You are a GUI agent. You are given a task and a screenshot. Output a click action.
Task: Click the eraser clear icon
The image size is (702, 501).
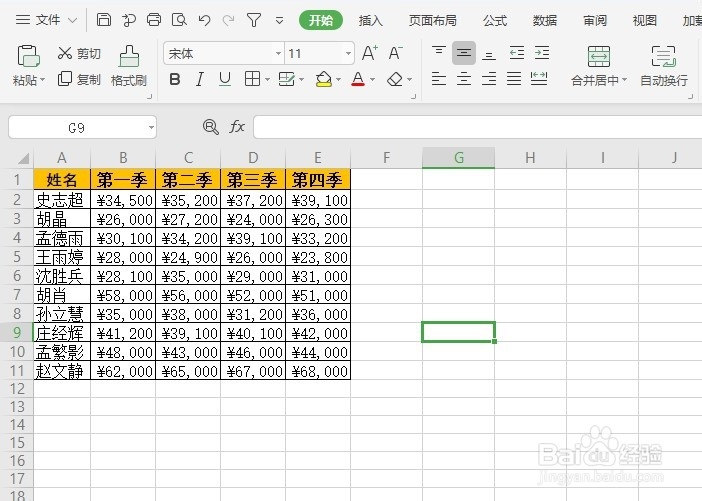(x=395, y=79)
